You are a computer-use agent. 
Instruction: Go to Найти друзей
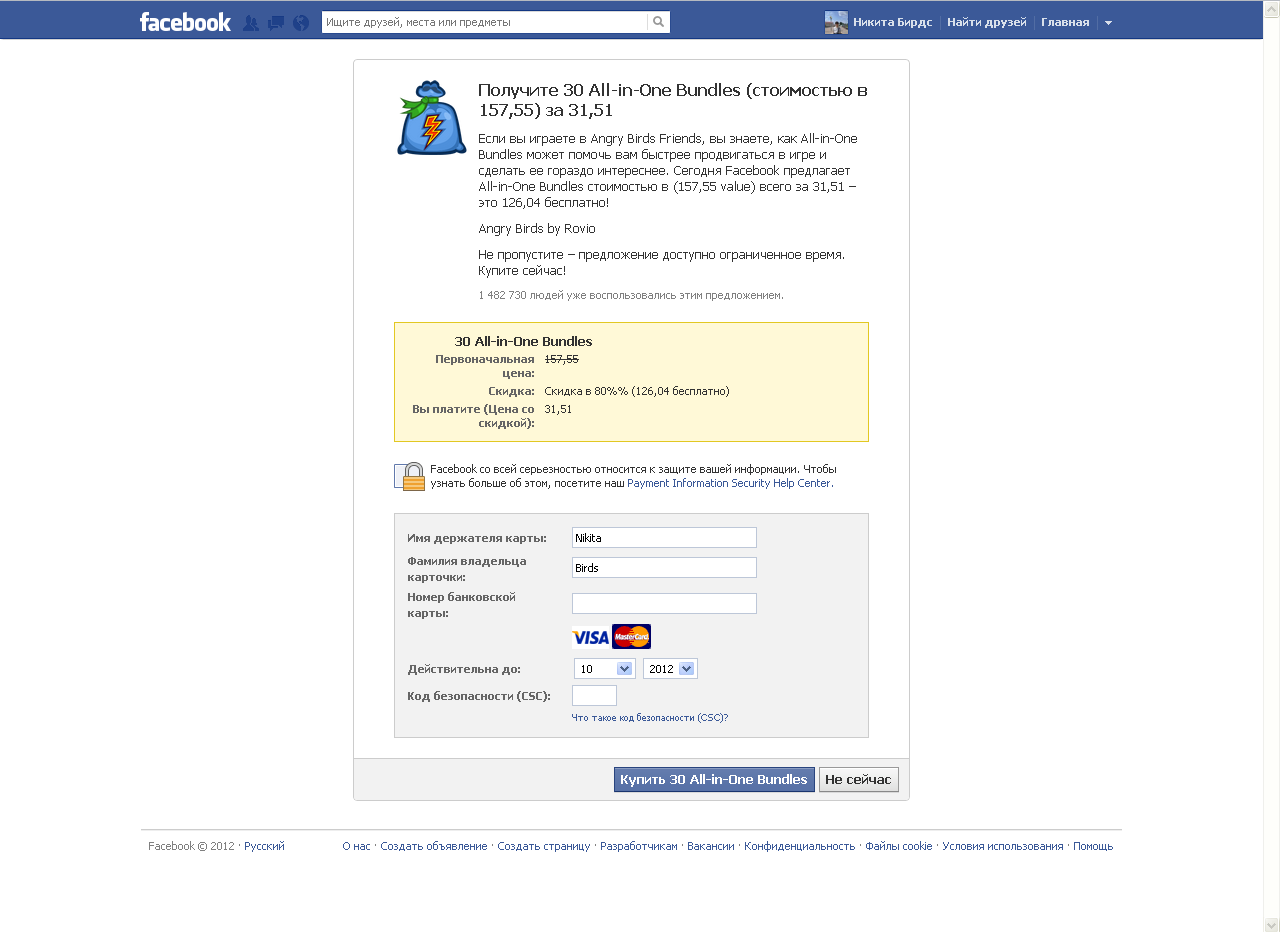click(986, 22)
